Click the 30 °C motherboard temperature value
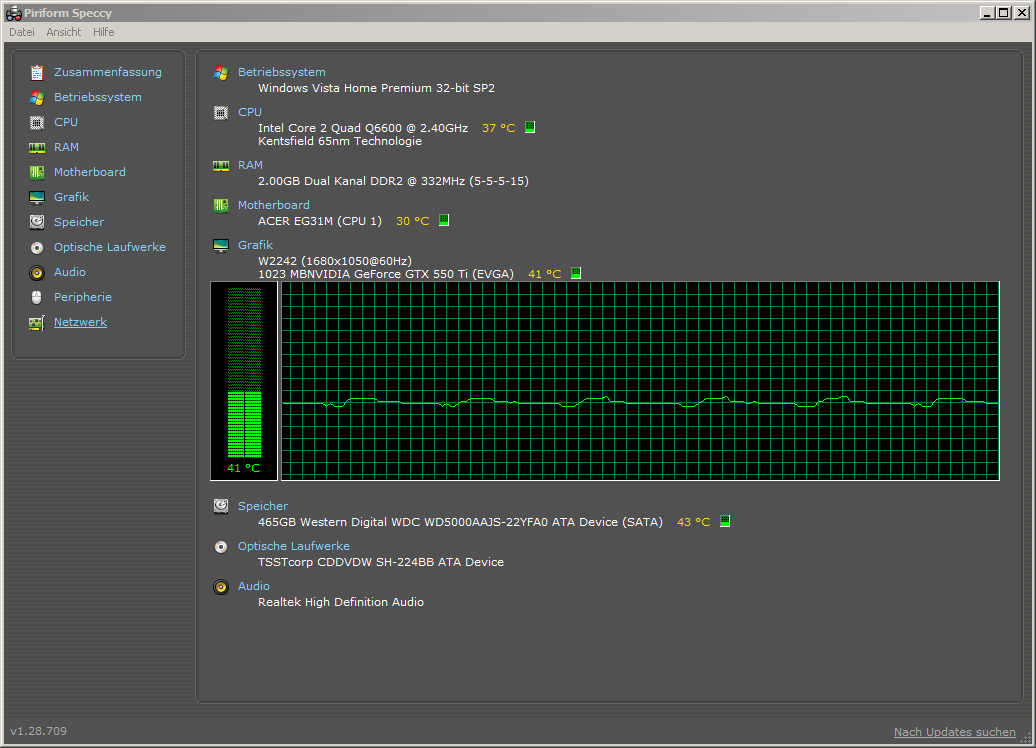The width and height of the screenshot is (1036, 748). click(412, 221)
